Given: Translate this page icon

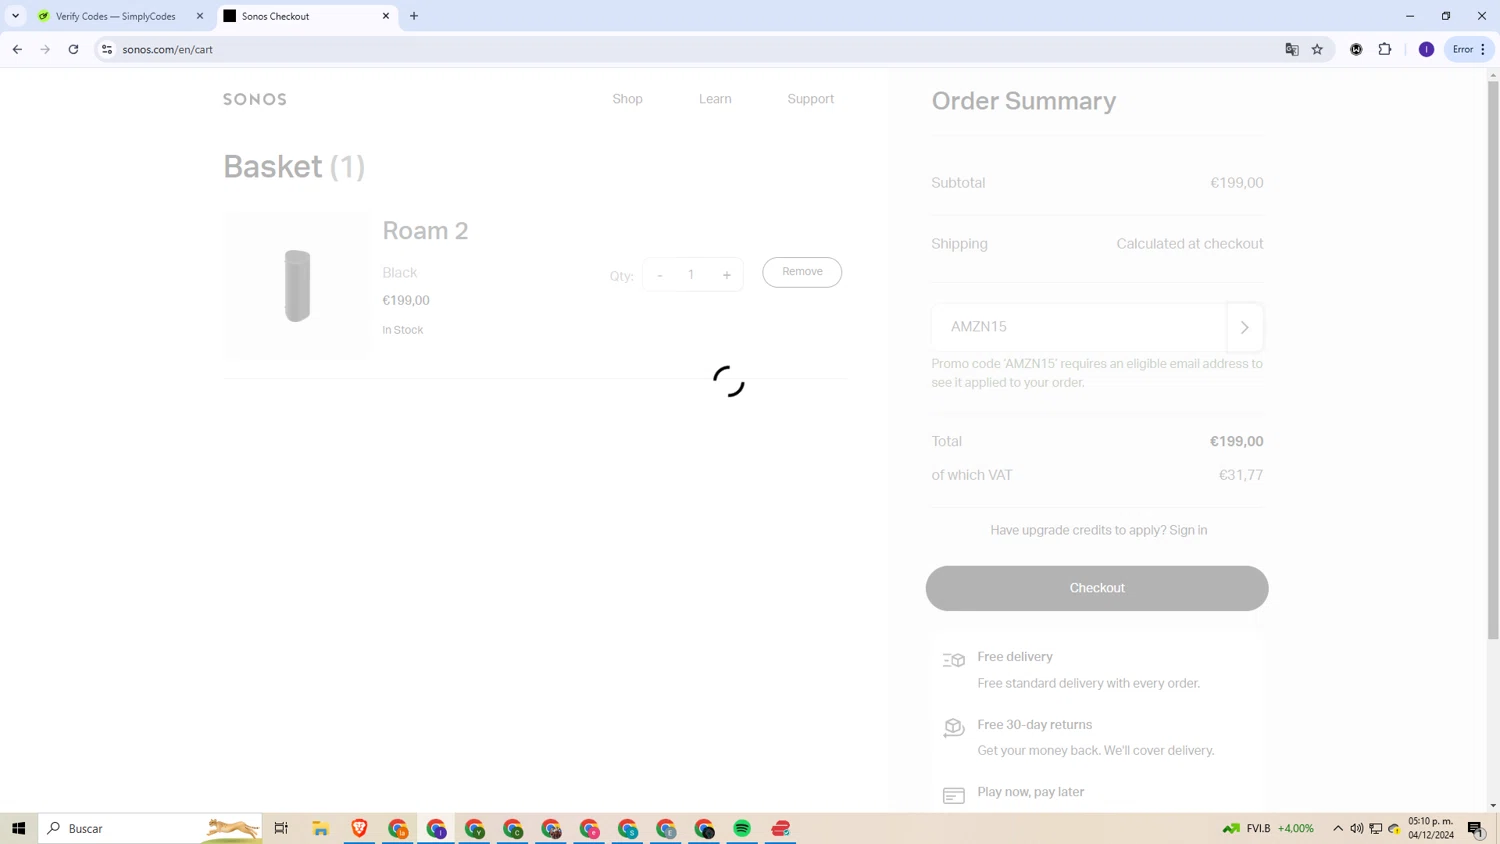Looking at the screenshot, I should click(x=1292, y=49).
